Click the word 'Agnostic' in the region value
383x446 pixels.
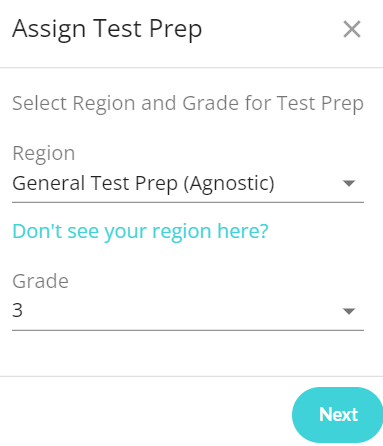click(229, 184)
